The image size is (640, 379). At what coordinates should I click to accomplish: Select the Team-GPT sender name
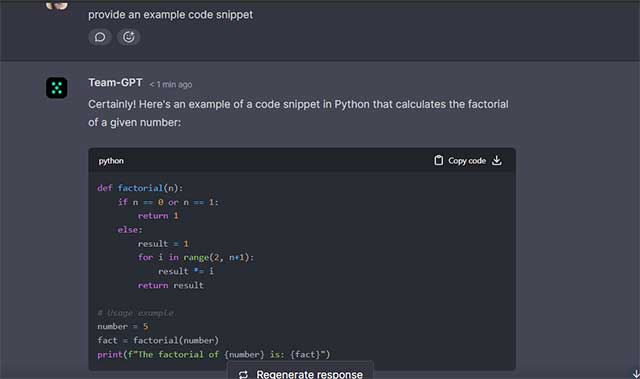point(116,83)
